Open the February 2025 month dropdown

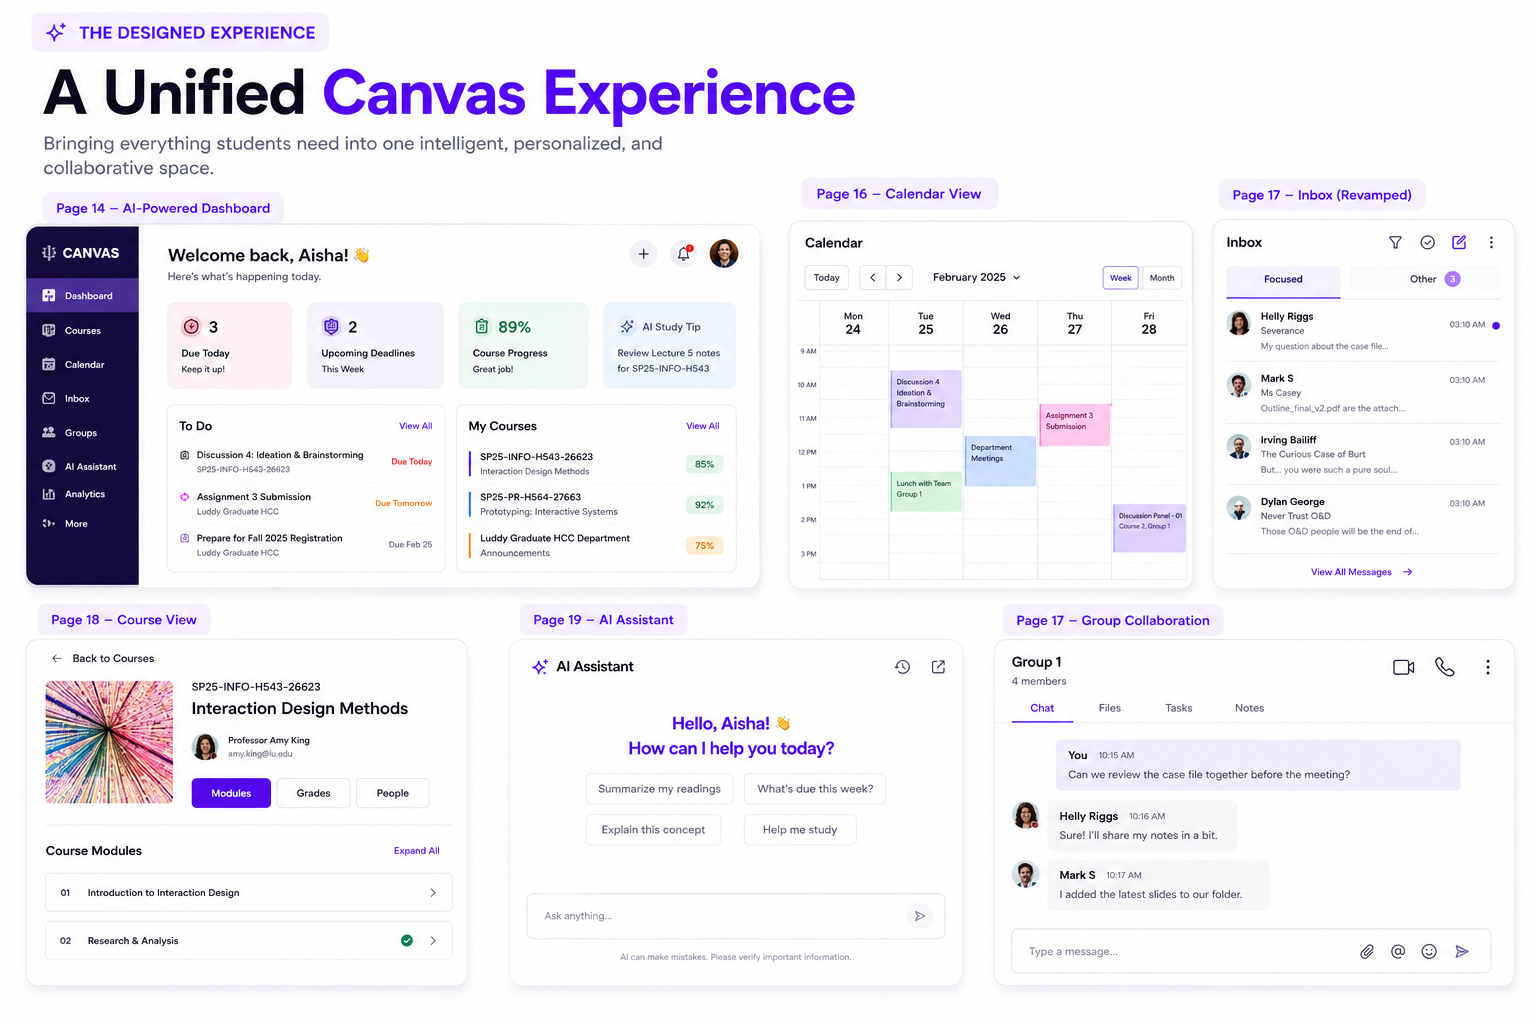[x=977, y=278]
